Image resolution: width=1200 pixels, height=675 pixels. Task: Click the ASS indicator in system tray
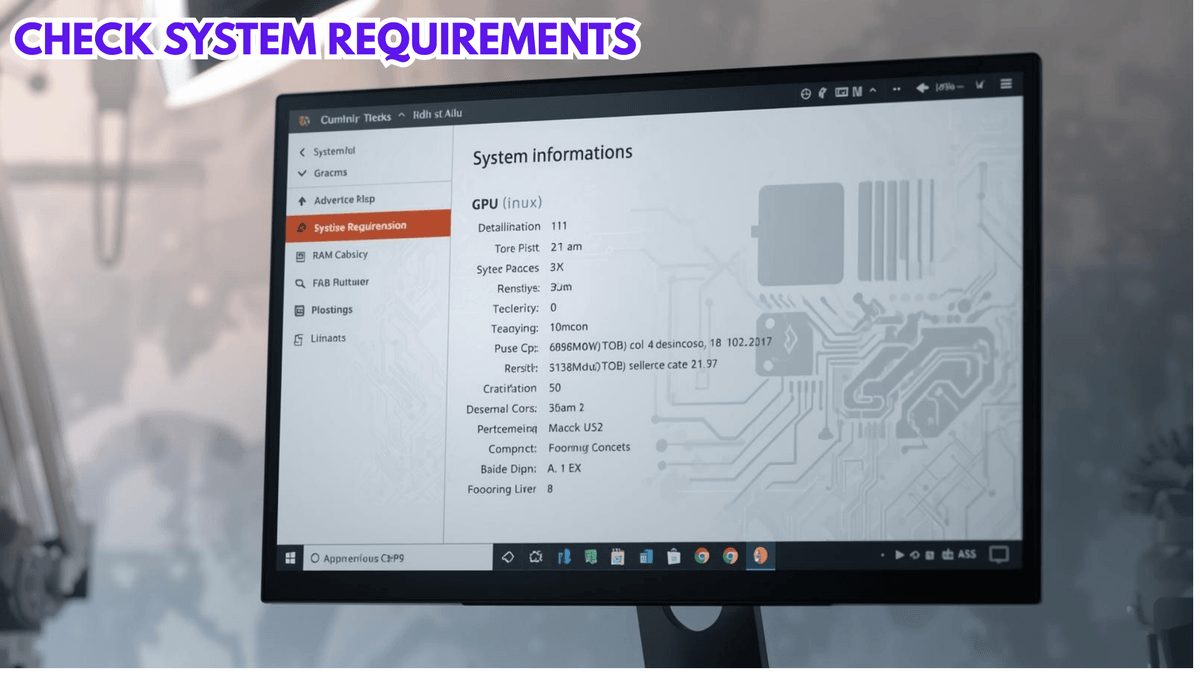(x=966, y=554)
